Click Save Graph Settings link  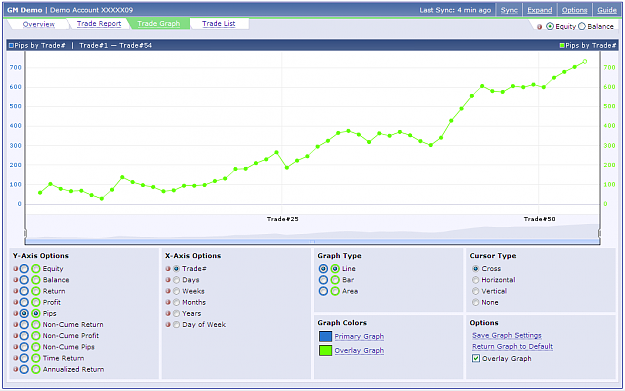point(507,335)
